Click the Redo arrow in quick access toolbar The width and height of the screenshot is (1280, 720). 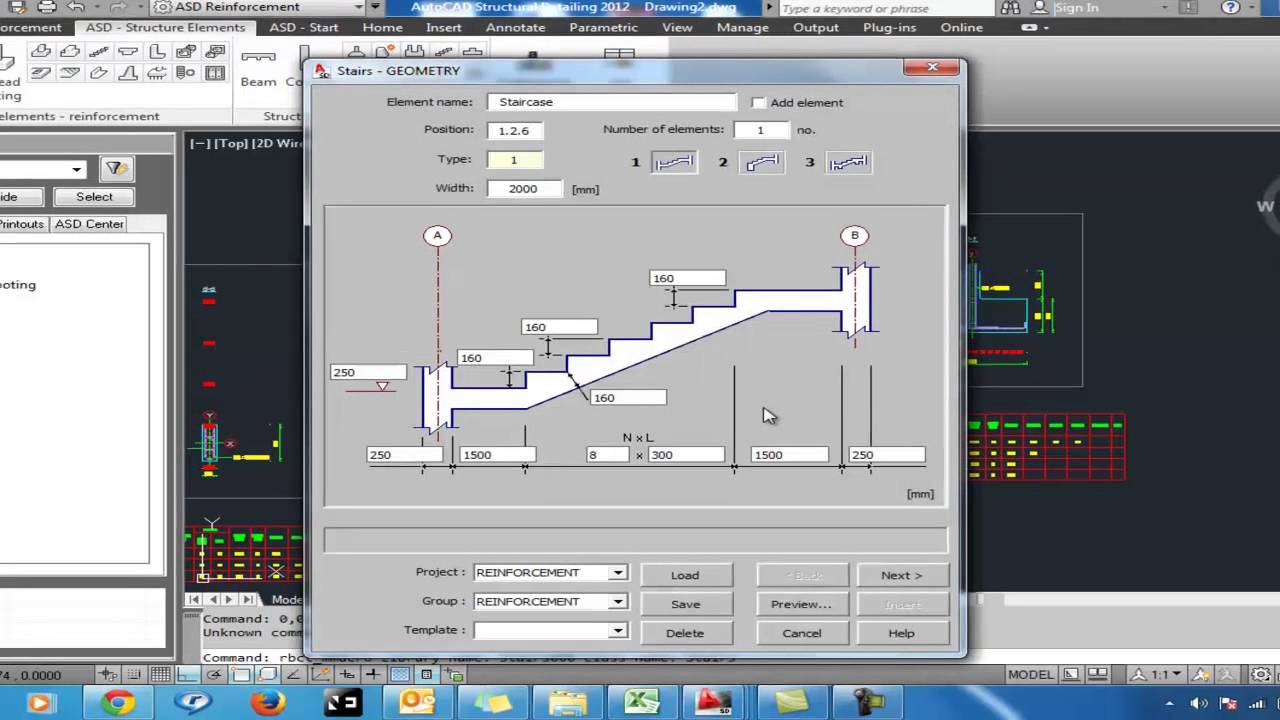click(x=118, y=7)
